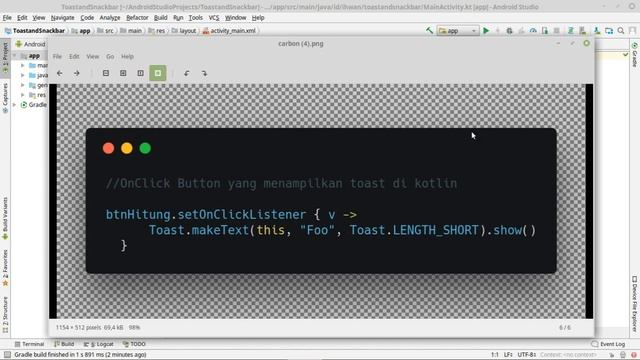Click the Debug app bug icon
640x360 pixels.
click(x=509, y=31)
